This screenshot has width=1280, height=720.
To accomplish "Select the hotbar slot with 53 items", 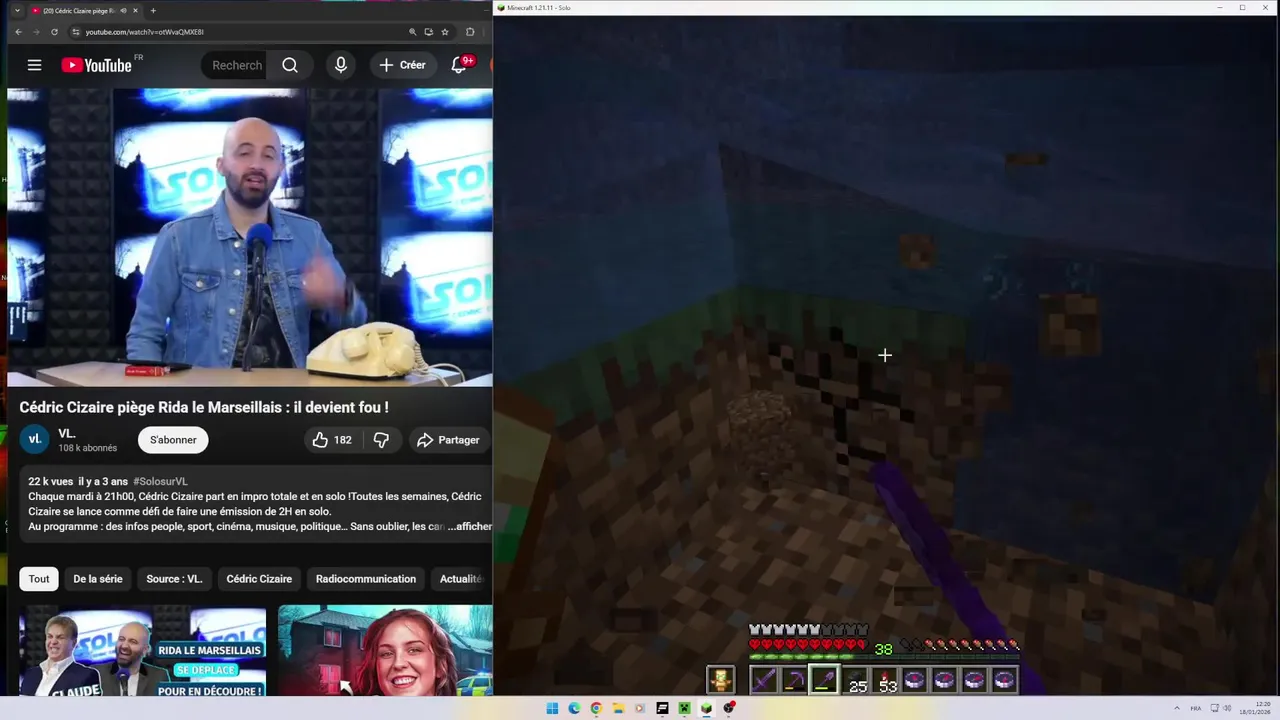I will click(x=884, y=681).
